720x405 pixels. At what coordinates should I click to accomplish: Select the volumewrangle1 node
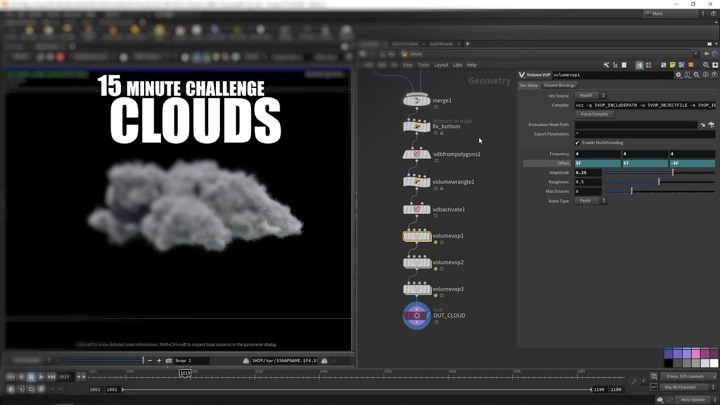pos(416,181)
